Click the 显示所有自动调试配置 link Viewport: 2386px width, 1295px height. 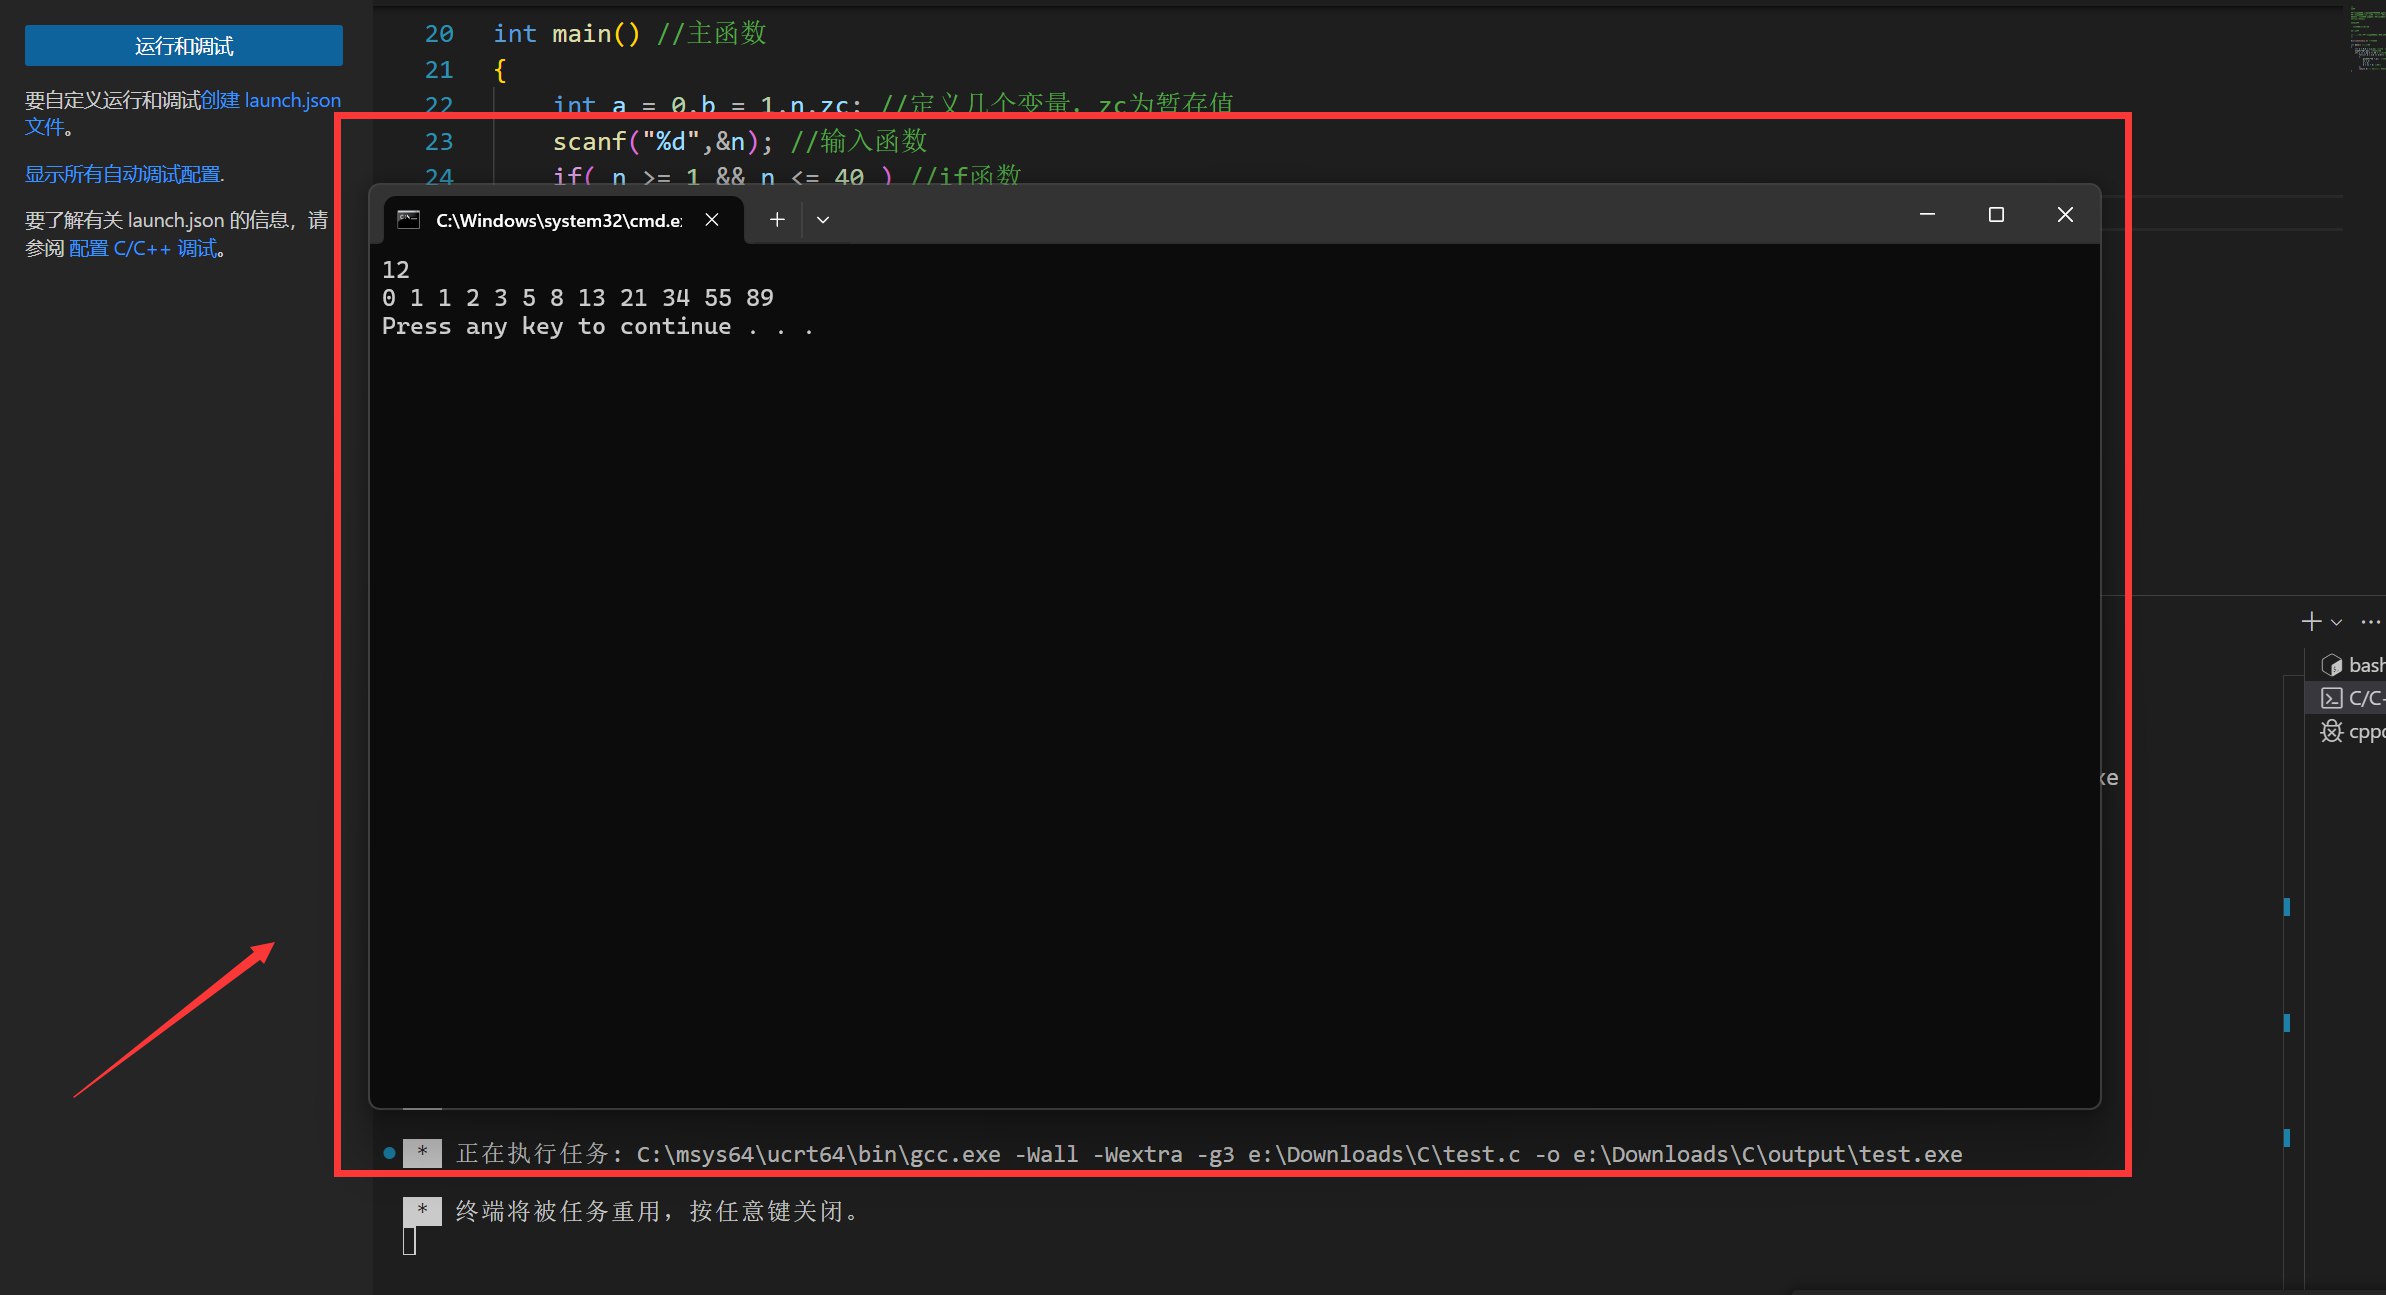[123, 174]
